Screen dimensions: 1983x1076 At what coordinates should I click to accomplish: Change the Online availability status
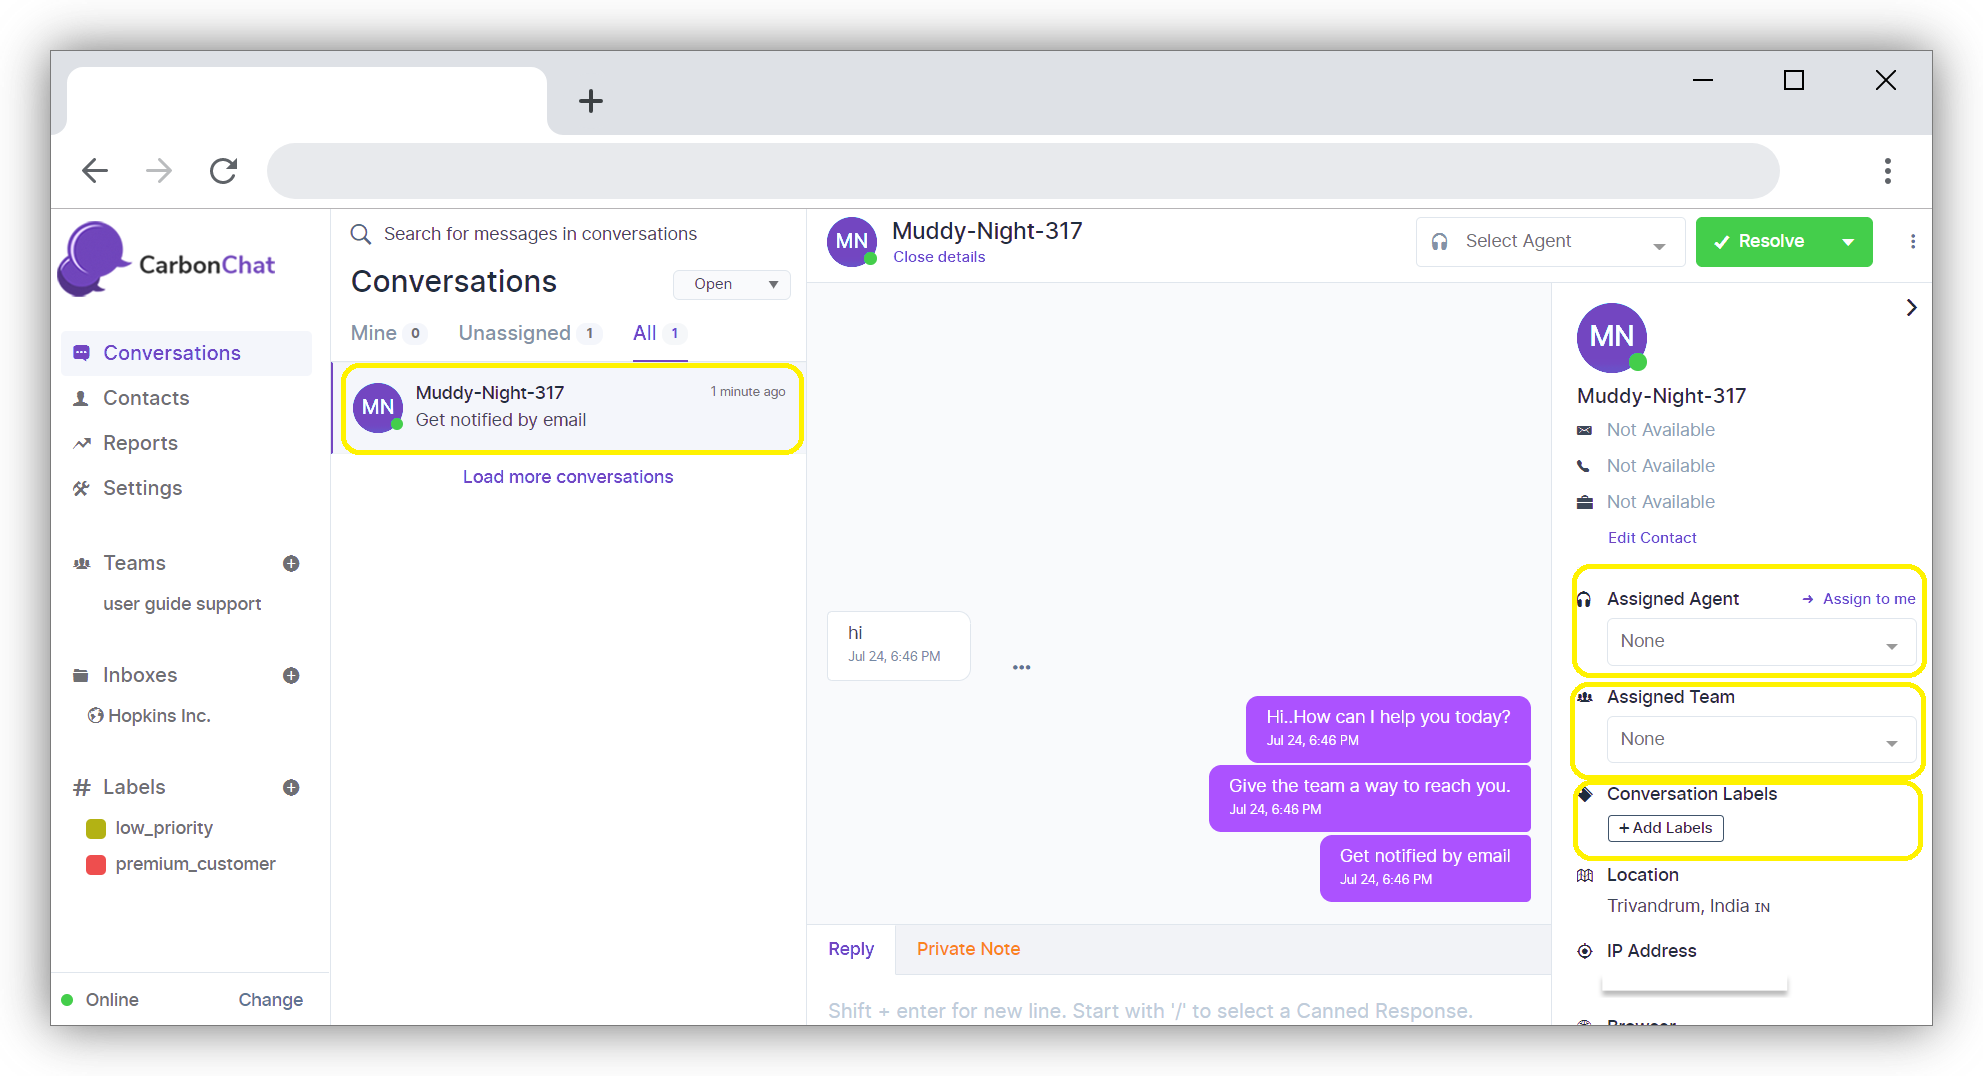(270, 1000)
